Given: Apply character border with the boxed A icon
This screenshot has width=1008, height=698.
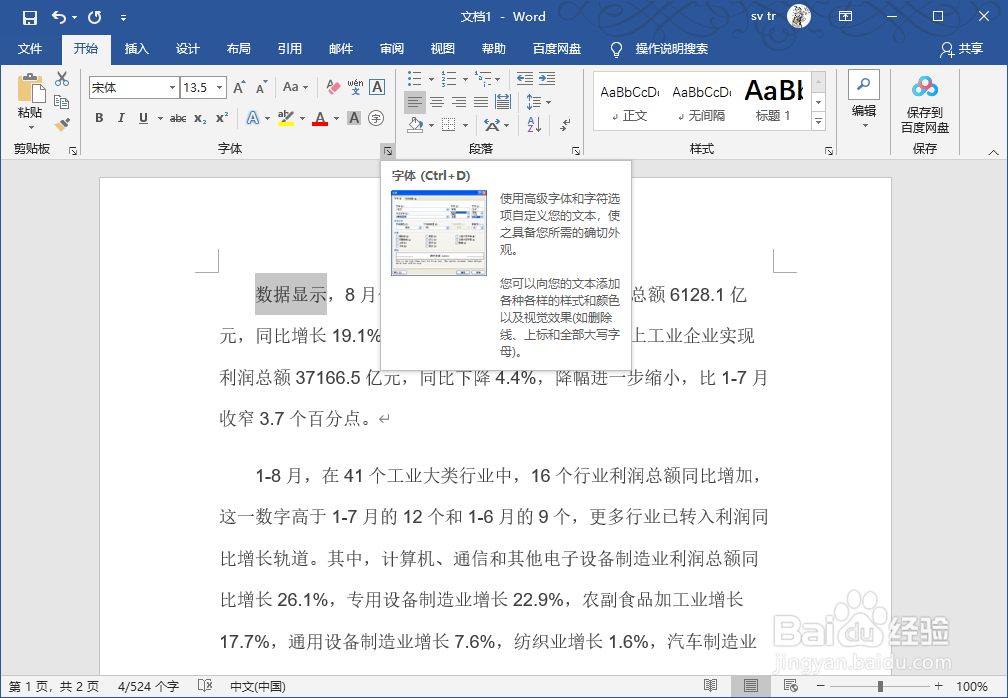Looking at the screenshot, I should (x=377, y=87).
